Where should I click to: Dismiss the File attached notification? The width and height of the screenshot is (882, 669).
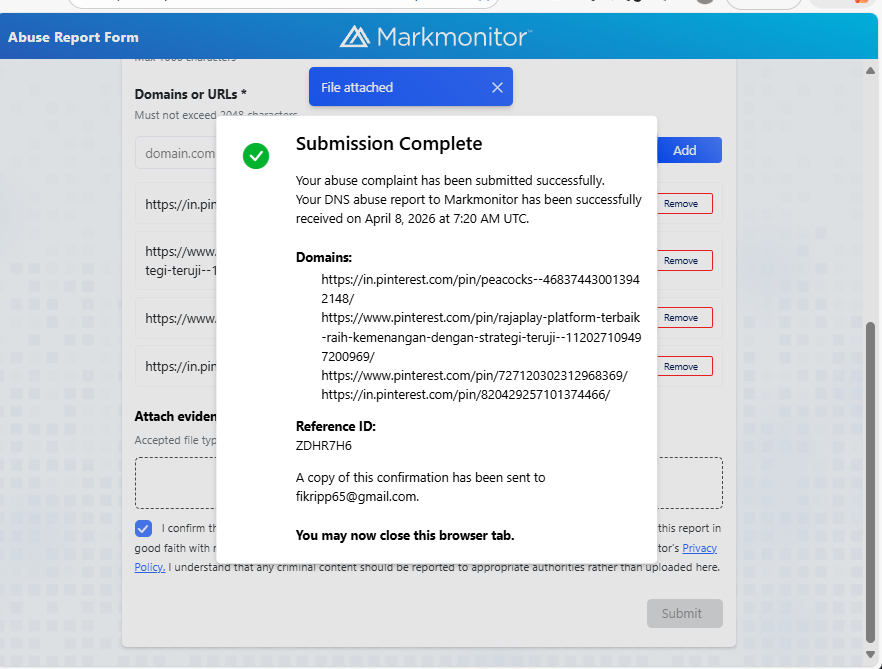[x=497, y=87]
